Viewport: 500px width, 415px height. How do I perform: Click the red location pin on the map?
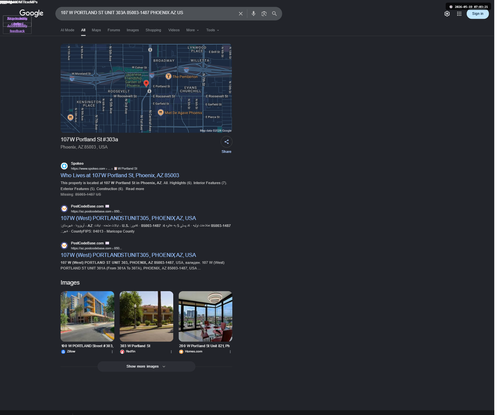pos(146,83)
